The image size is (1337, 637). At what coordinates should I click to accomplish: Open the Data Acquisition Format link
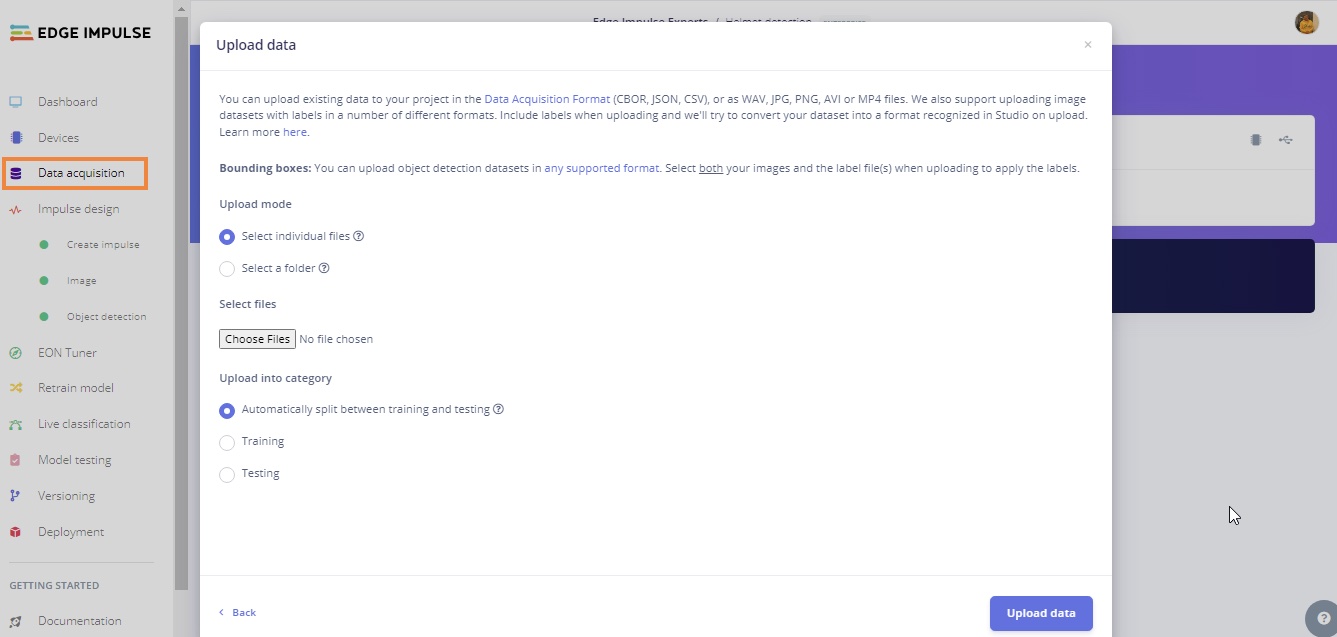click(546, 100)
